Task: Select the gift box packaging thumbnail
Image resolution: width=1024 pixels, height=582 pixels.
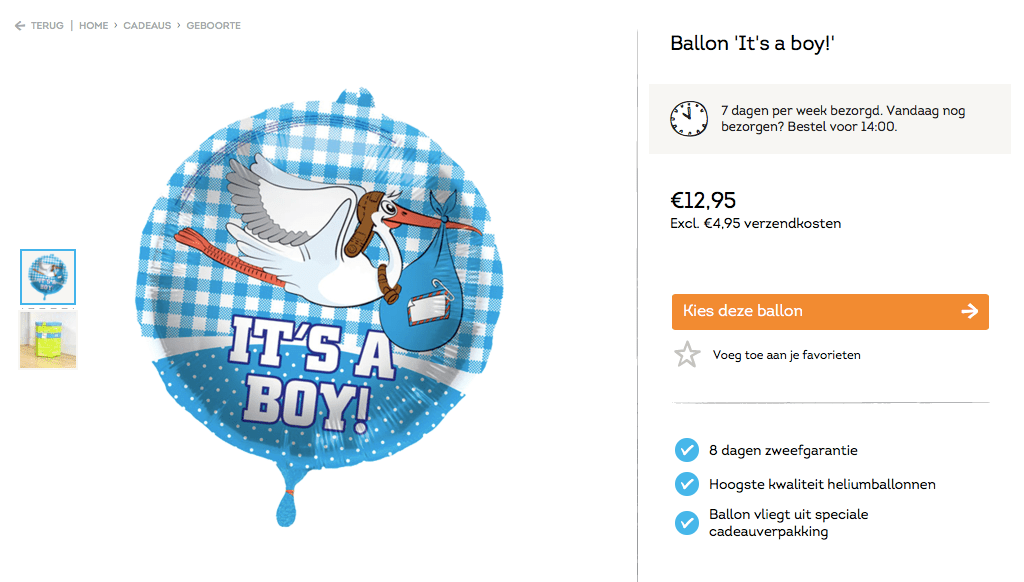Action: (x=48, y=340)
